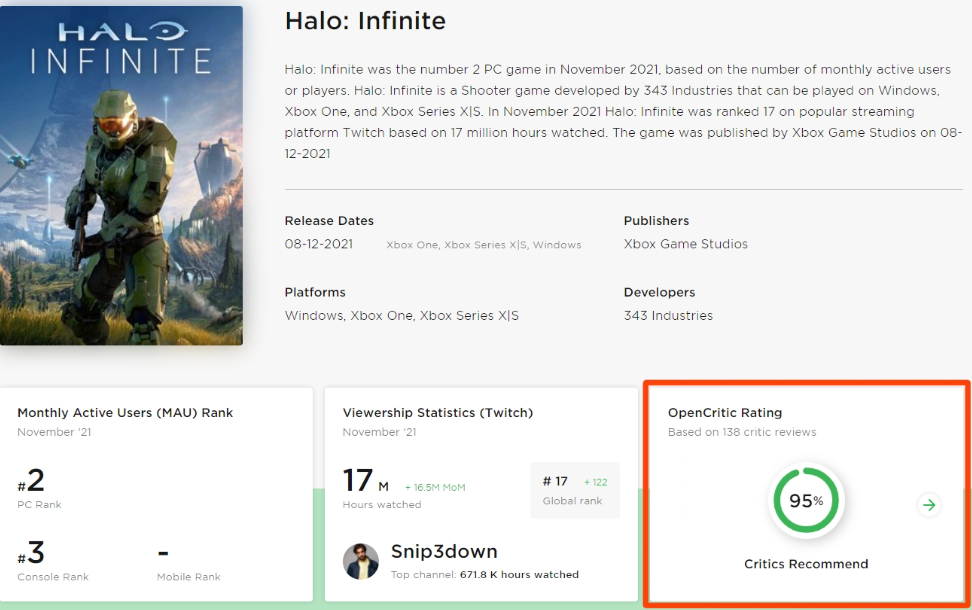The image size is (972, 610).
Task: Click the Halo: Infinite description paragraph
Action: (623, 112)
